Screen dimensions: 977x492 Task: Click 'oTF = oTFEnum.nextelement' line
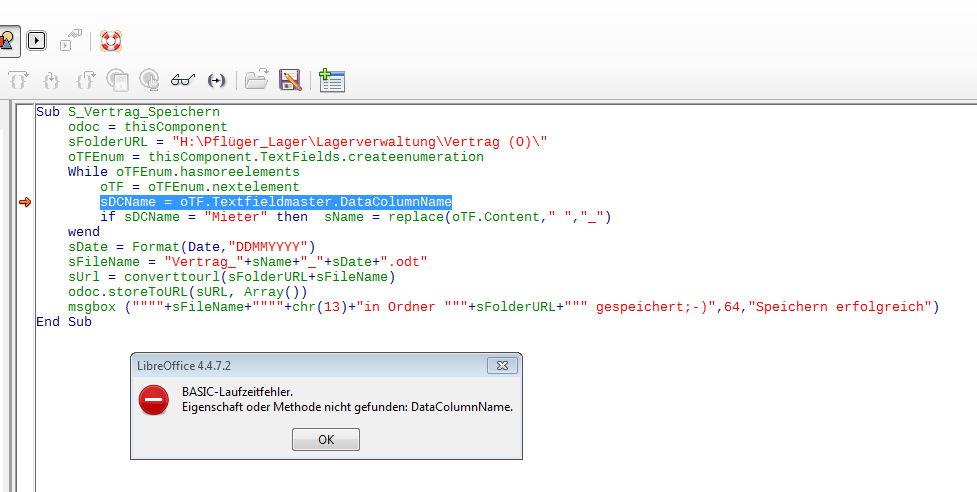[200, 187]
